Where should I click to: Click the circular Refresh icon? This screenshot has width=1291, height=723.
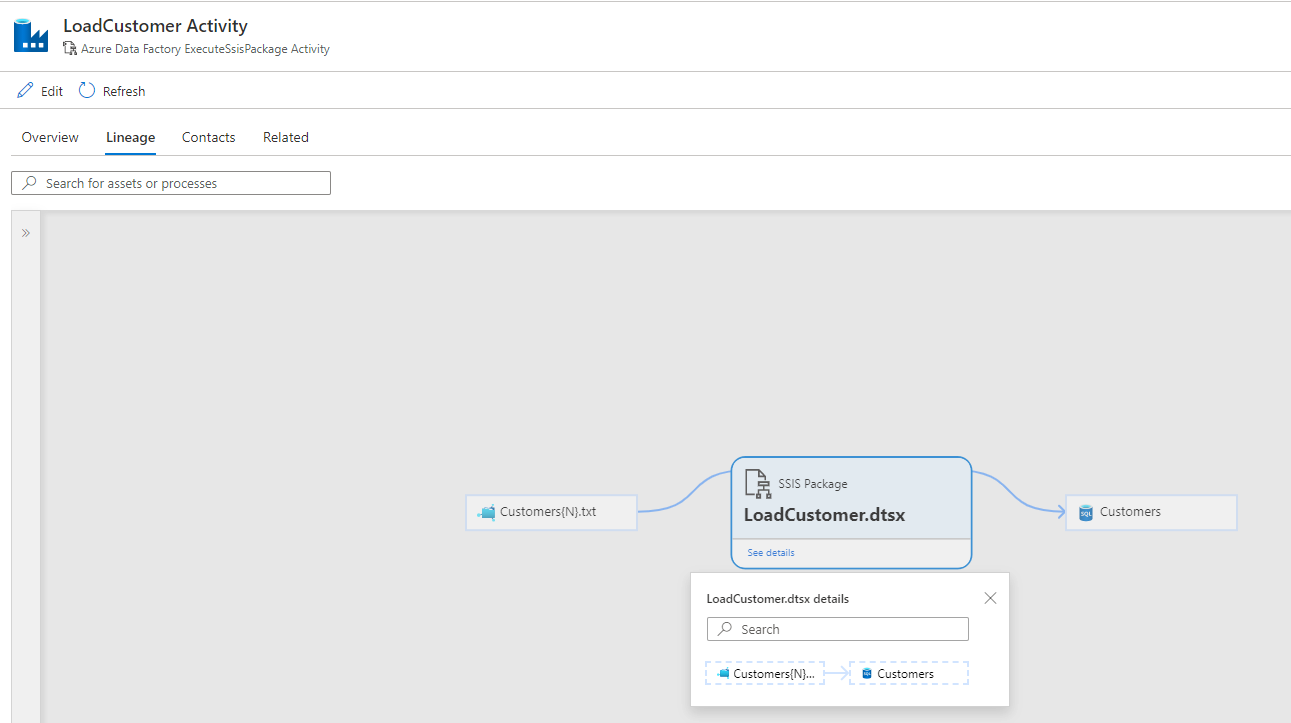point(87,90)
